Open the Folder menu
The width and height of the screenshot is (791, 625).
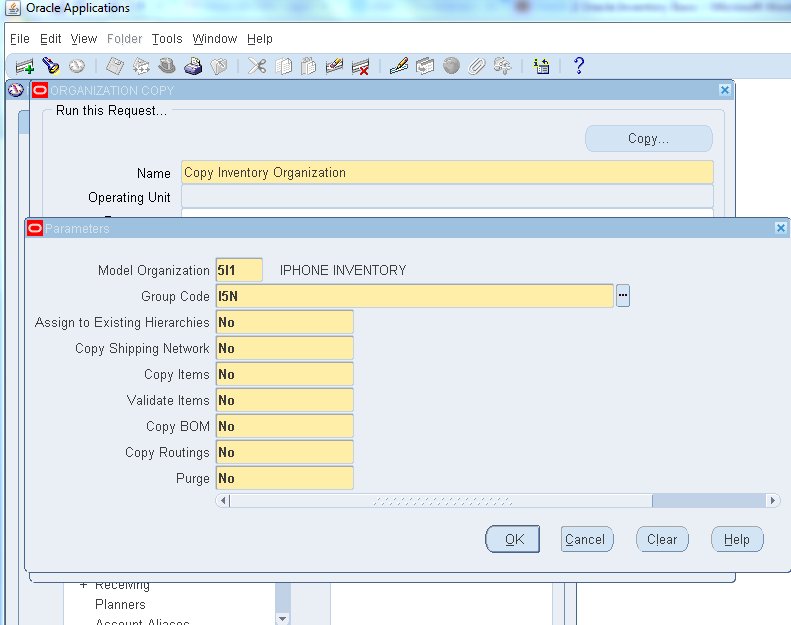(125, 39)
